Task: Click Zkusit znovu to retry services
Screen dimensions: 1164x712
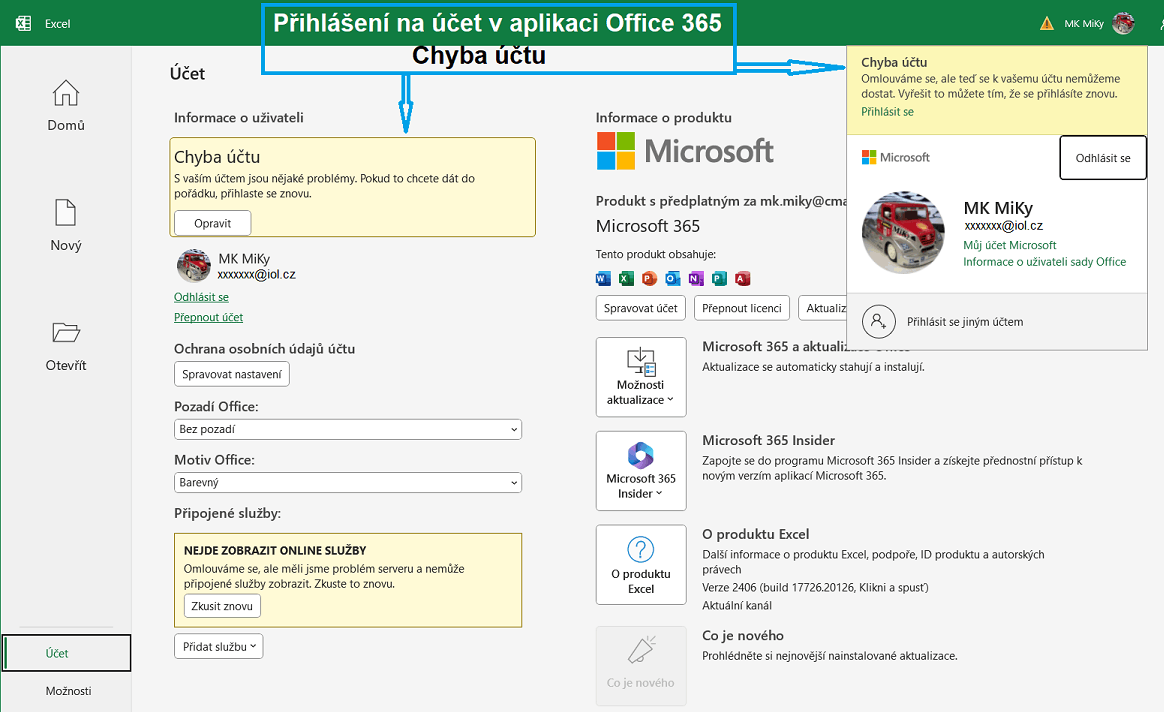Action: coord(222,606)
